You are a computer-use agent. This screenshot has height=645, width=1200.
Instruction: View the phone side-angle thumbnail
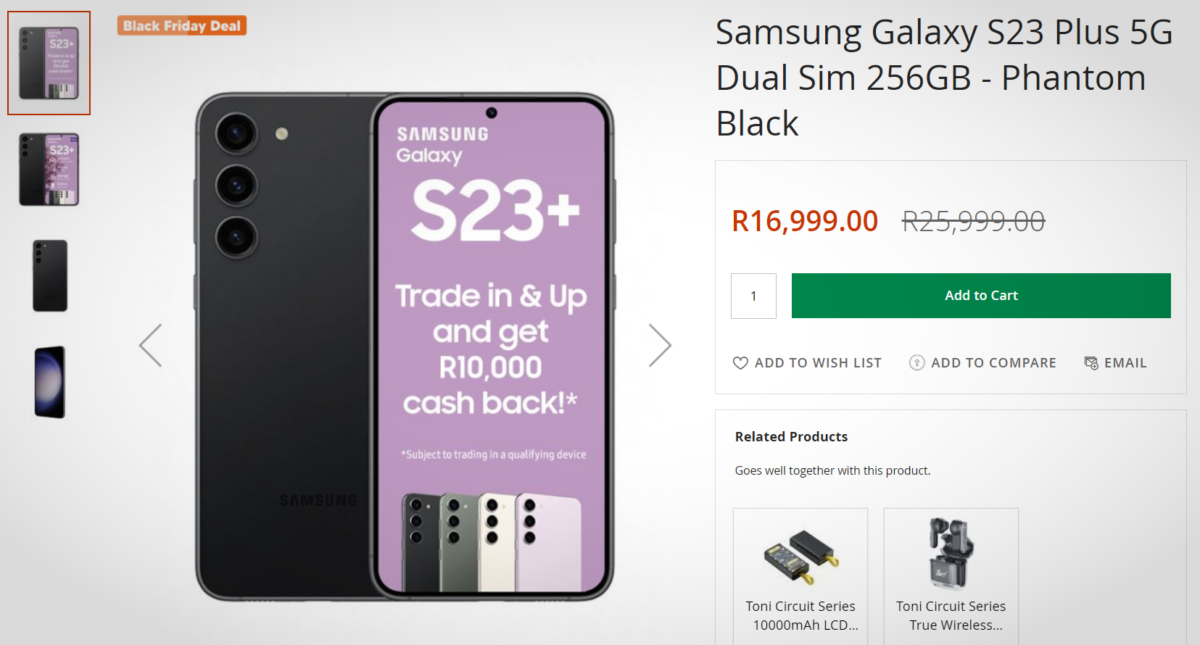coord(49,381)
